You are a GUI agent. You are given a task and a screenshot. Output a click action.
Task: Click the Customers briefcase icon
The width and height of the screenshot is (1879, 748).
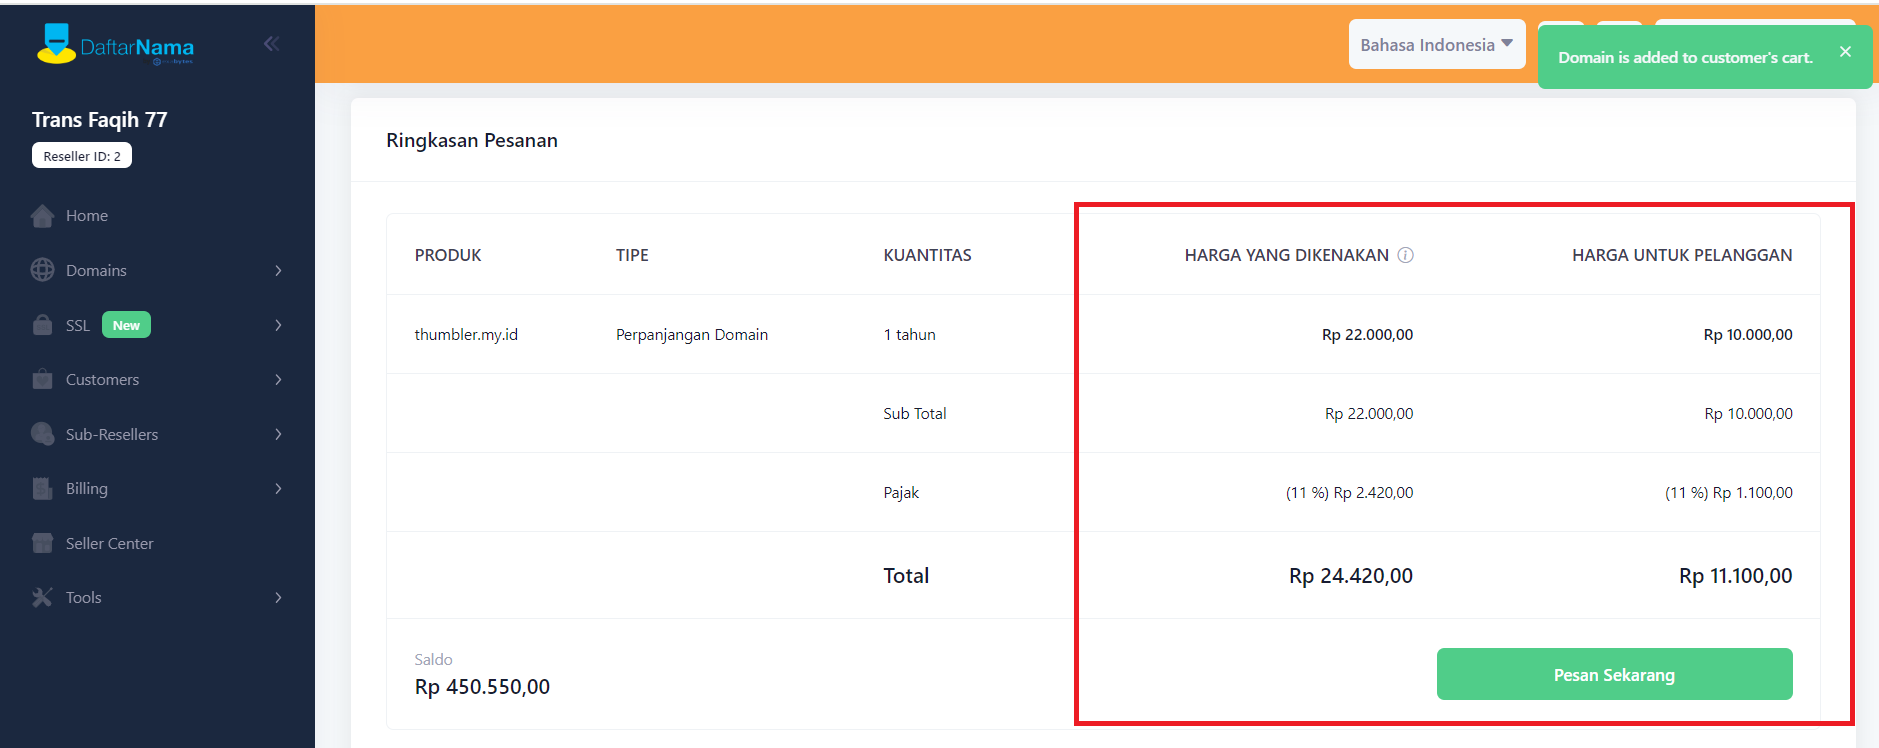42,380
